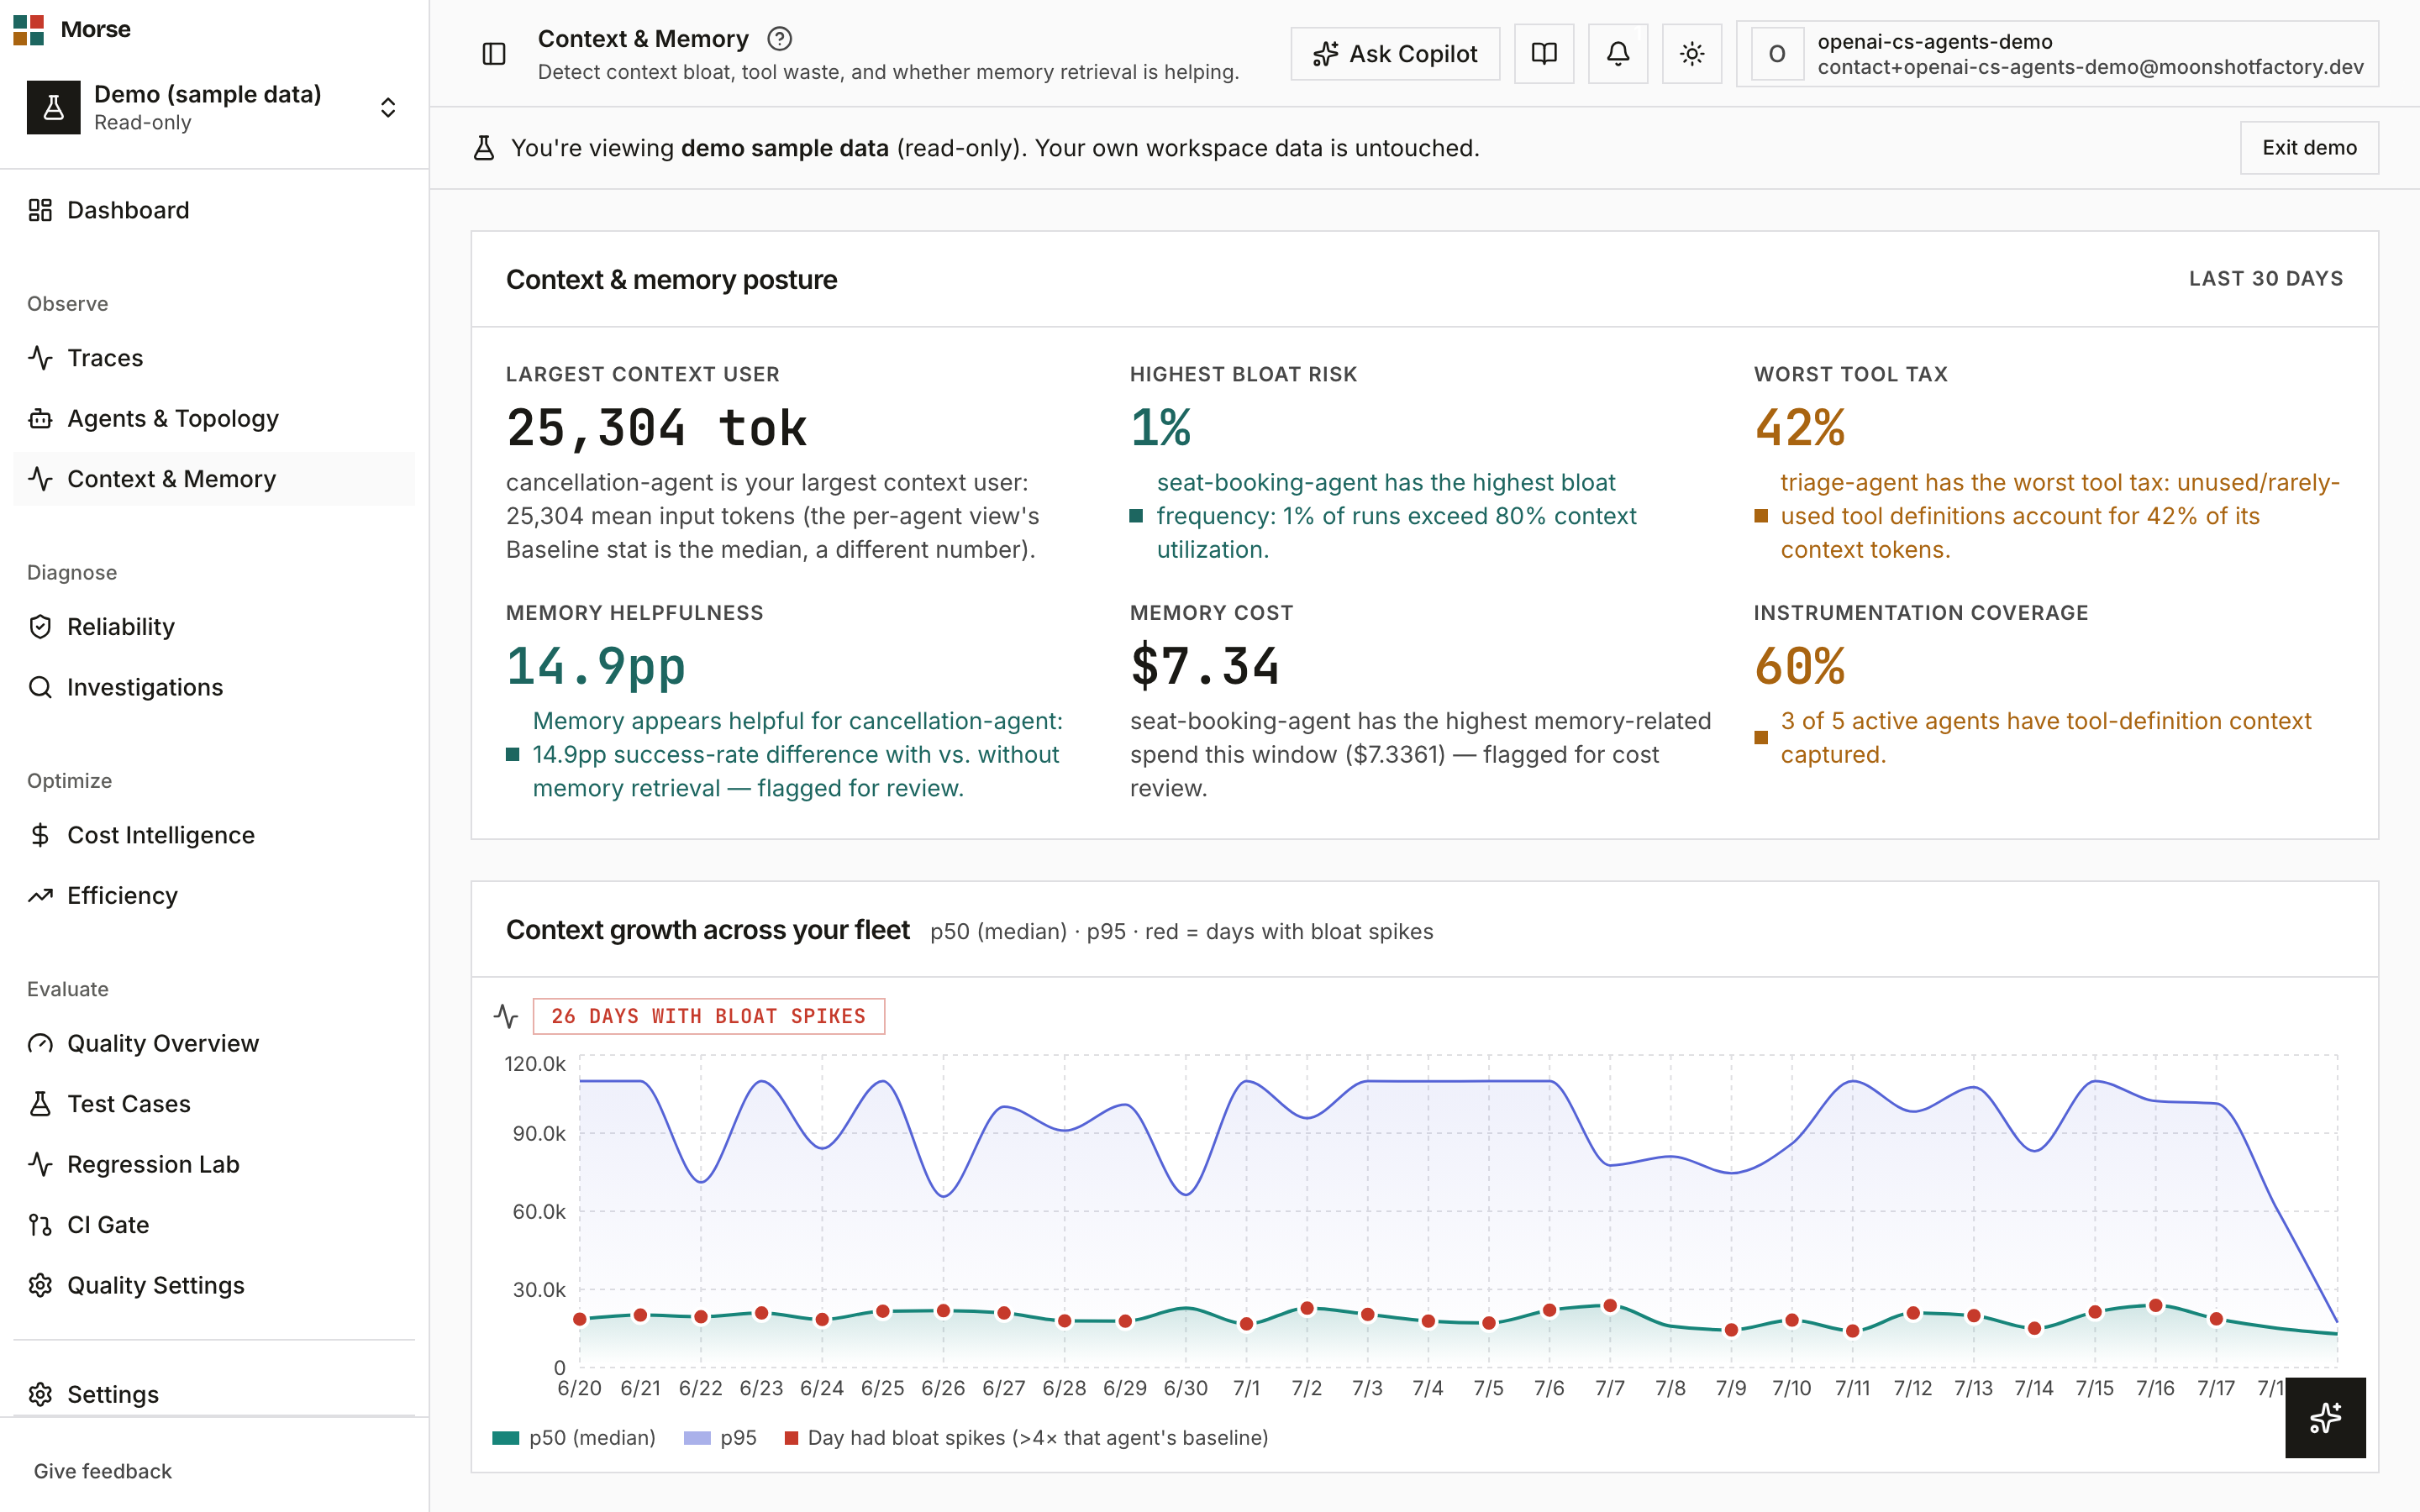Open the documentation book icon
The width and height of the screenshot is (2420, 1512).
1544,54
